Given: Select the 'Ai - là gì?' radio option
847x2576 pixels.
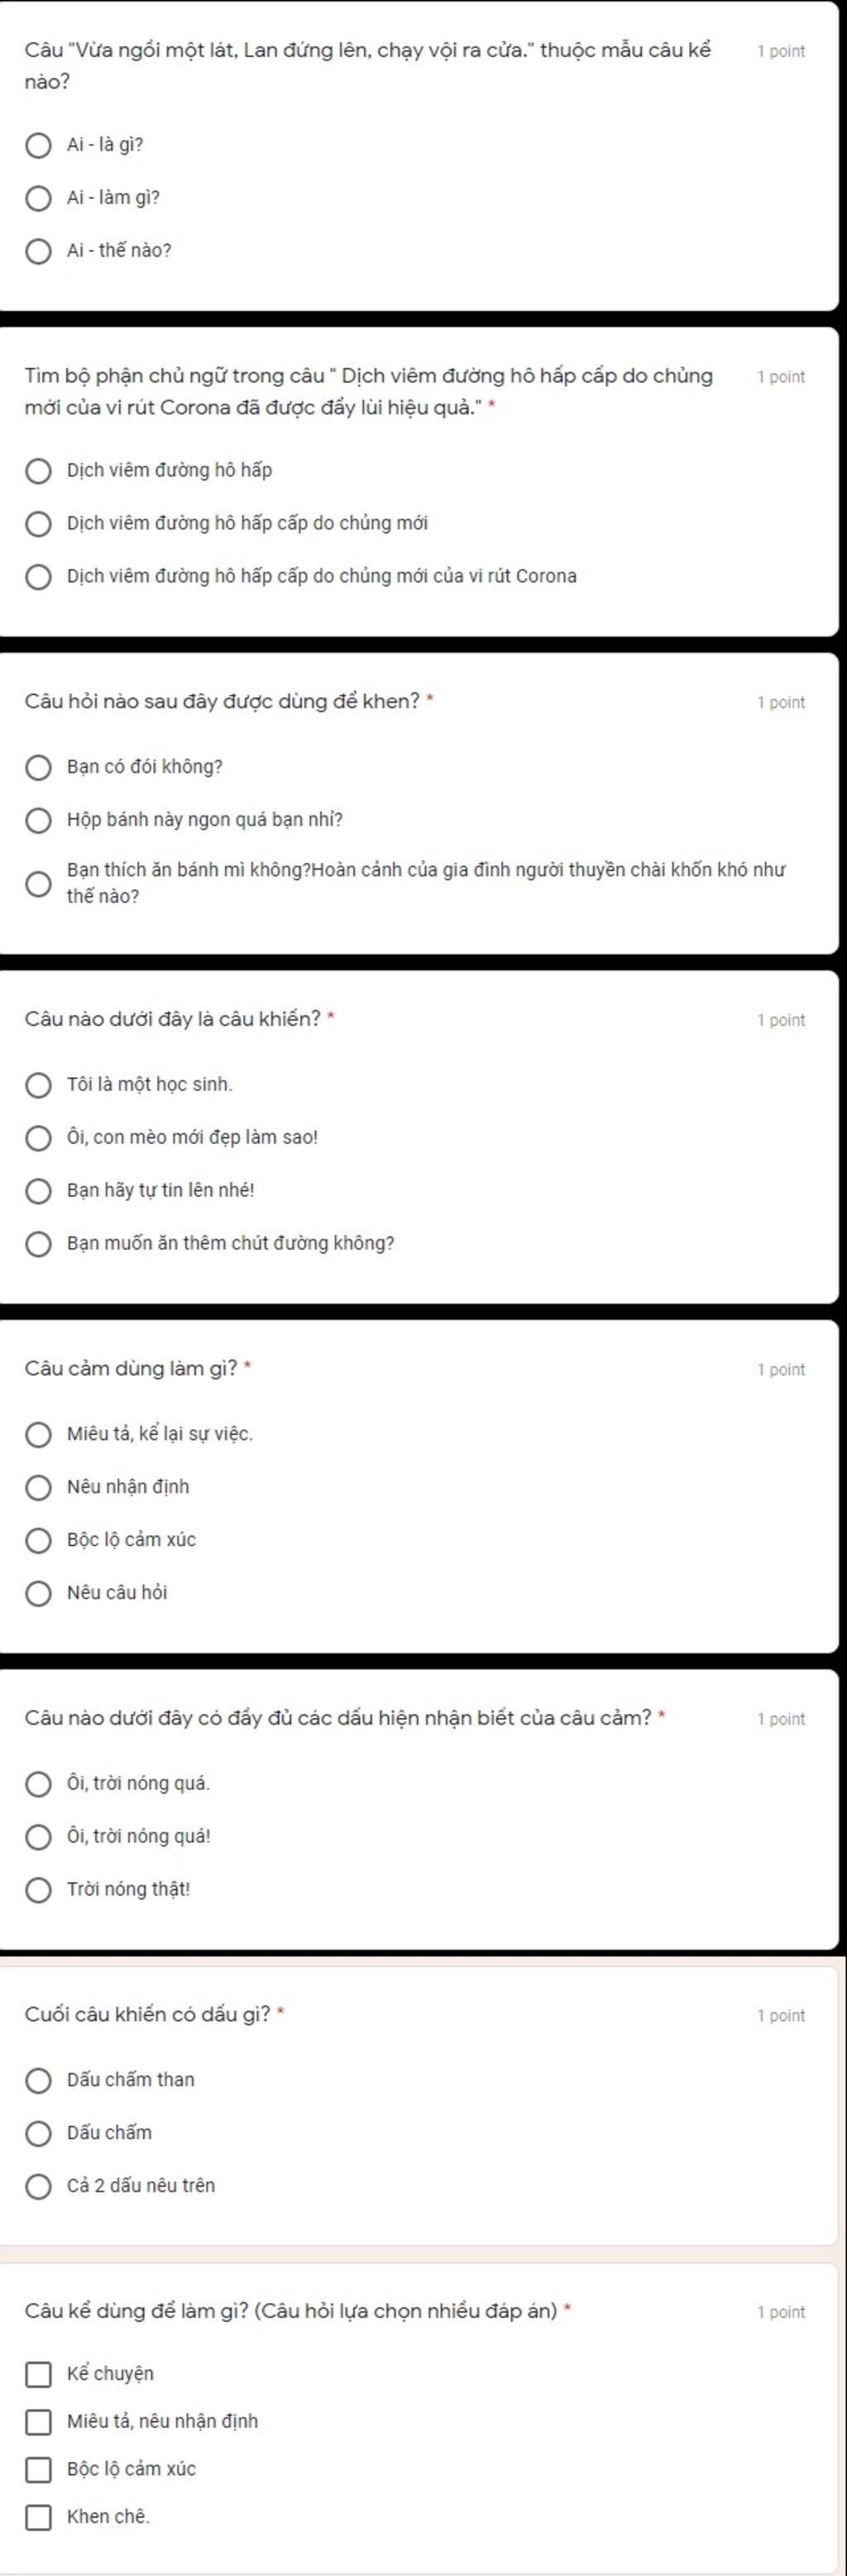Looking at the screenshot, I should click(x=38, y=146).
